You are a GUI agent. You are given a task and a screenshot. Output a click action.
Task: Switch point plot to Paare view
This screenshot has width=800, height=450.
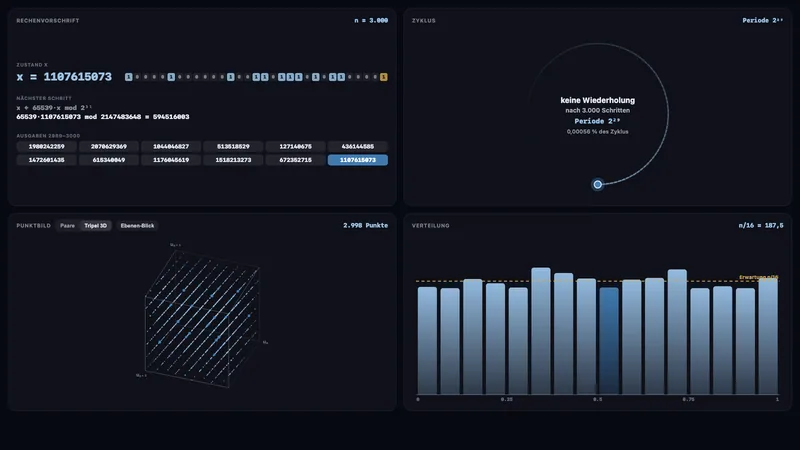pos(67,226)
